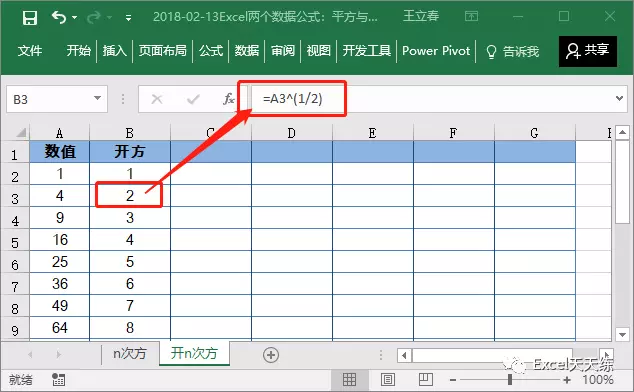This screenshot has width=634, height=392.
Task: Click header cell 数值
Action: (x=59, y=152)
